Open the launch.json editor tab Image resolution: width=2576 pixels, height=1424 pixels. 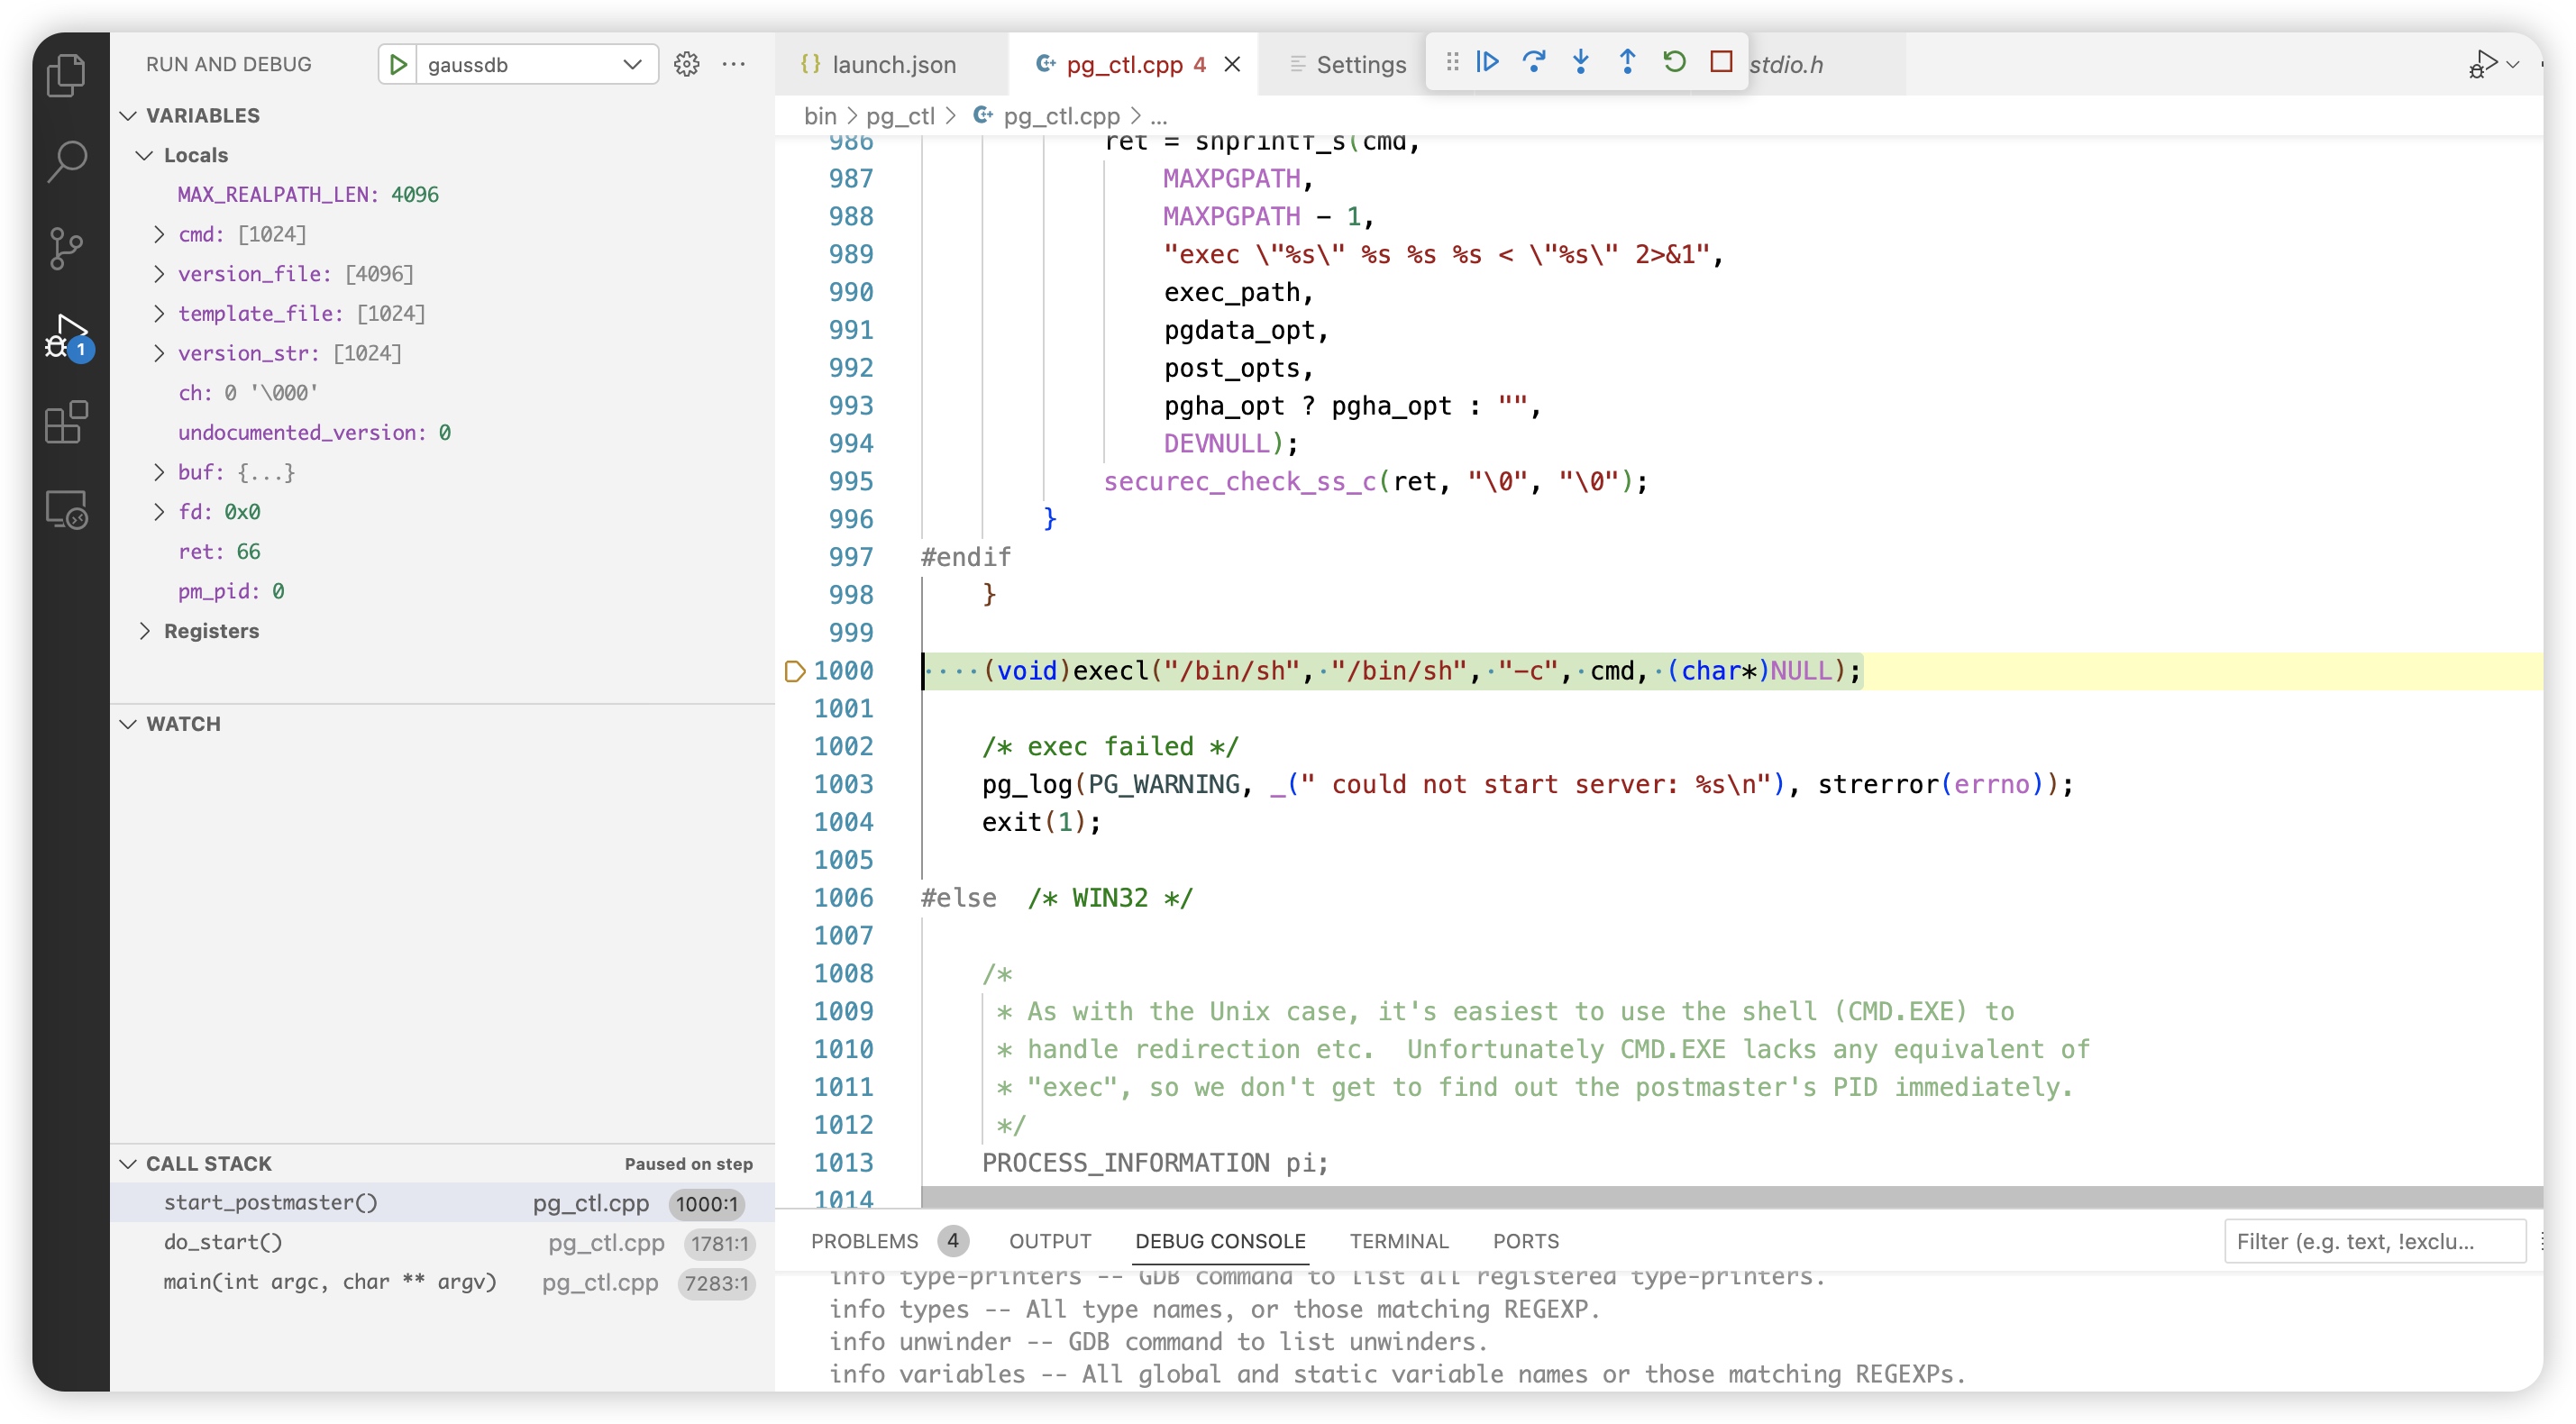pos(893,64)
